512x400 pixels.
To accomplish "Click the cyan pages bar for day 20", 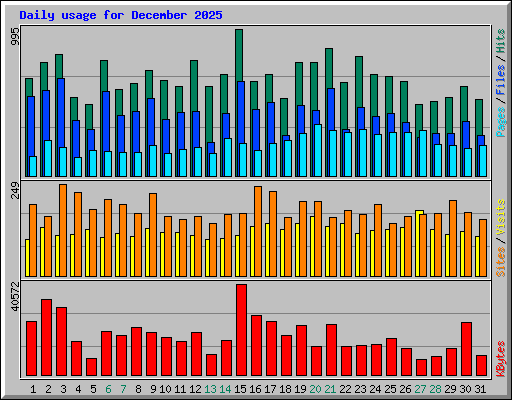I will (x=318, y=150).
